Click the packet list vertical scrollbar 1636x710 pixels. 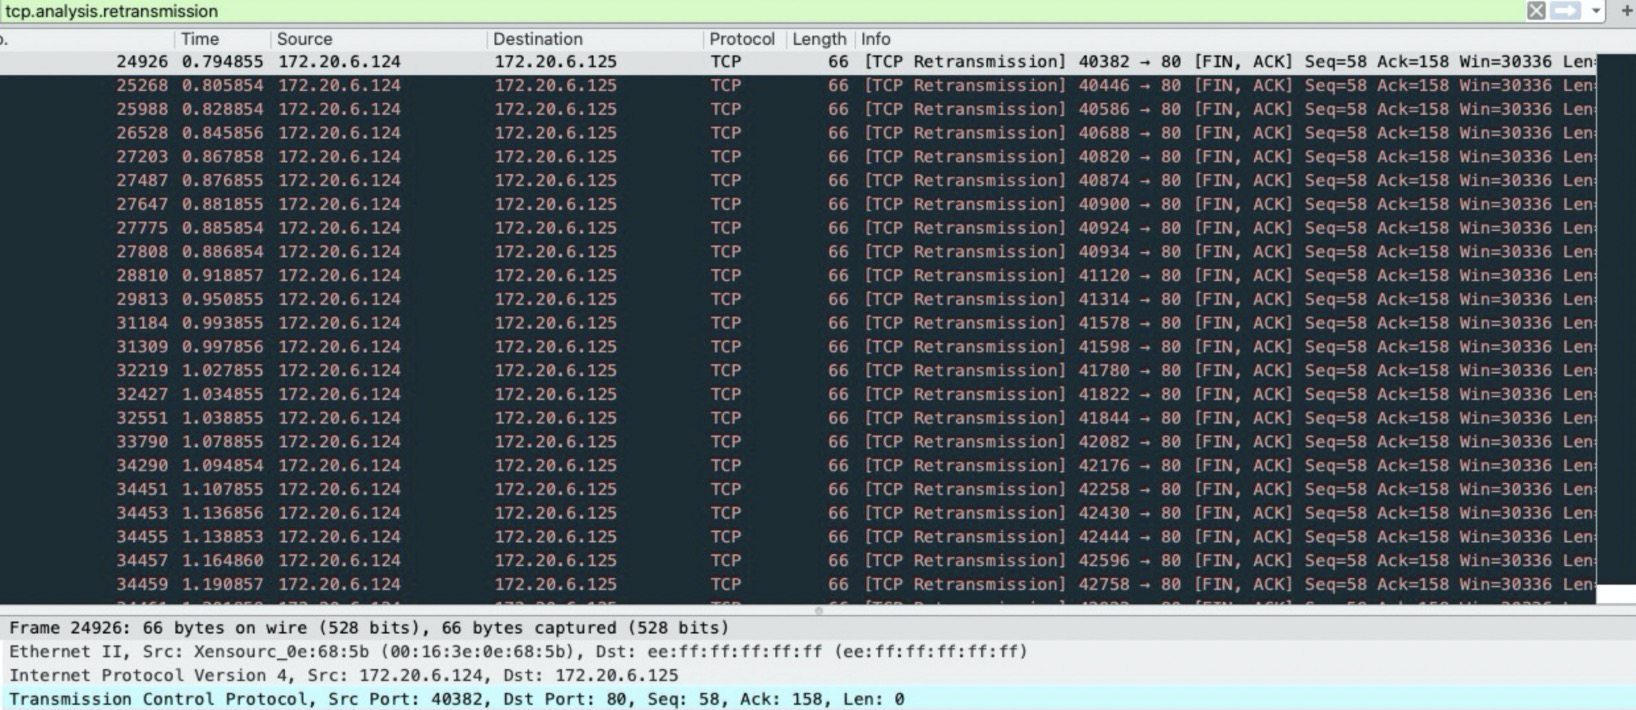point(1616,328)
